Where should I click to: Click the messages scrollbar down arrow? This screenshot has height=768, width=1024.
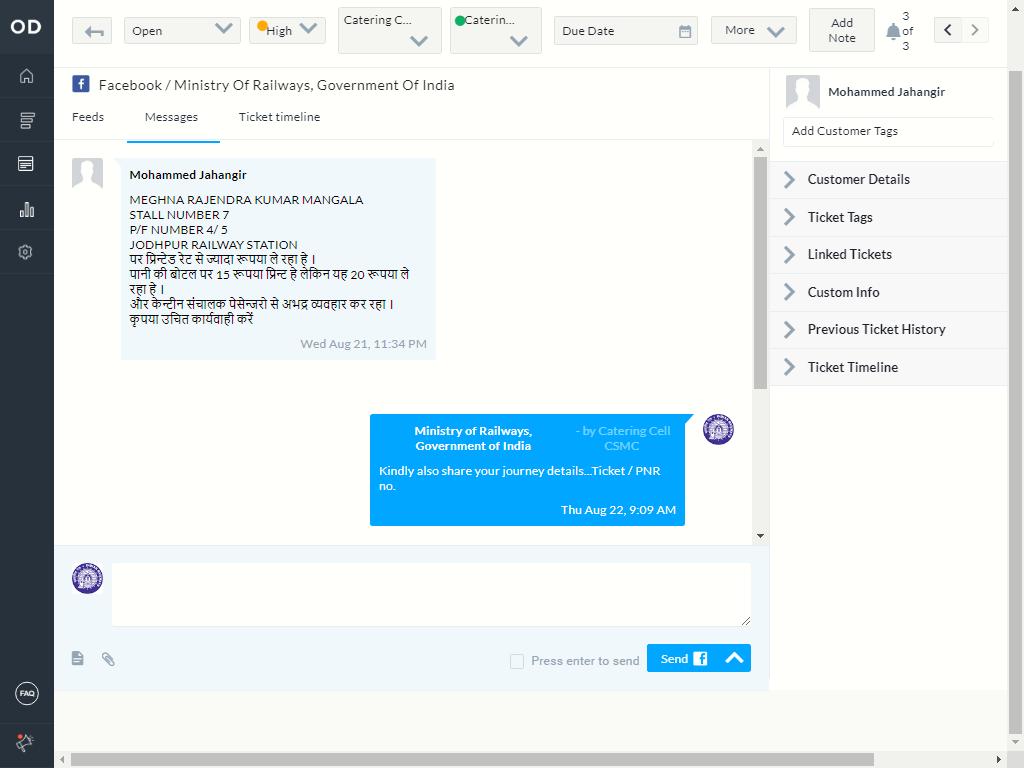point(760,536)
